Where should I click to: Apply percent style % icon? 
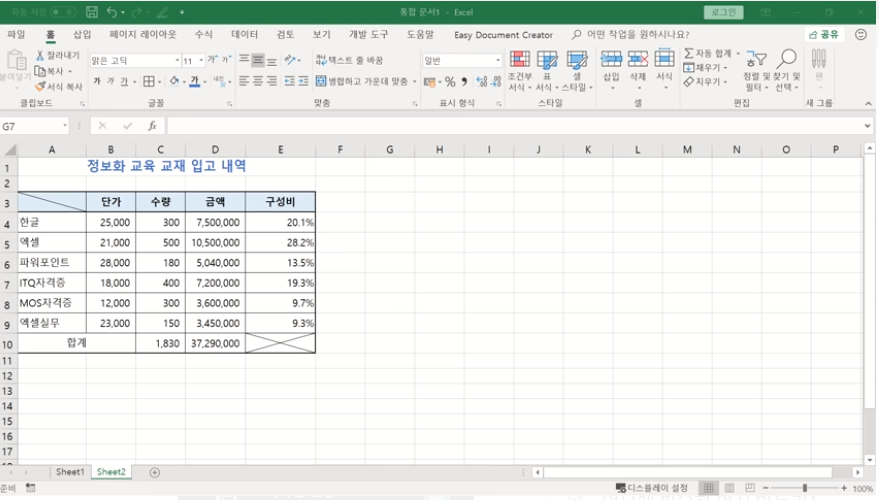coord(450,82)
